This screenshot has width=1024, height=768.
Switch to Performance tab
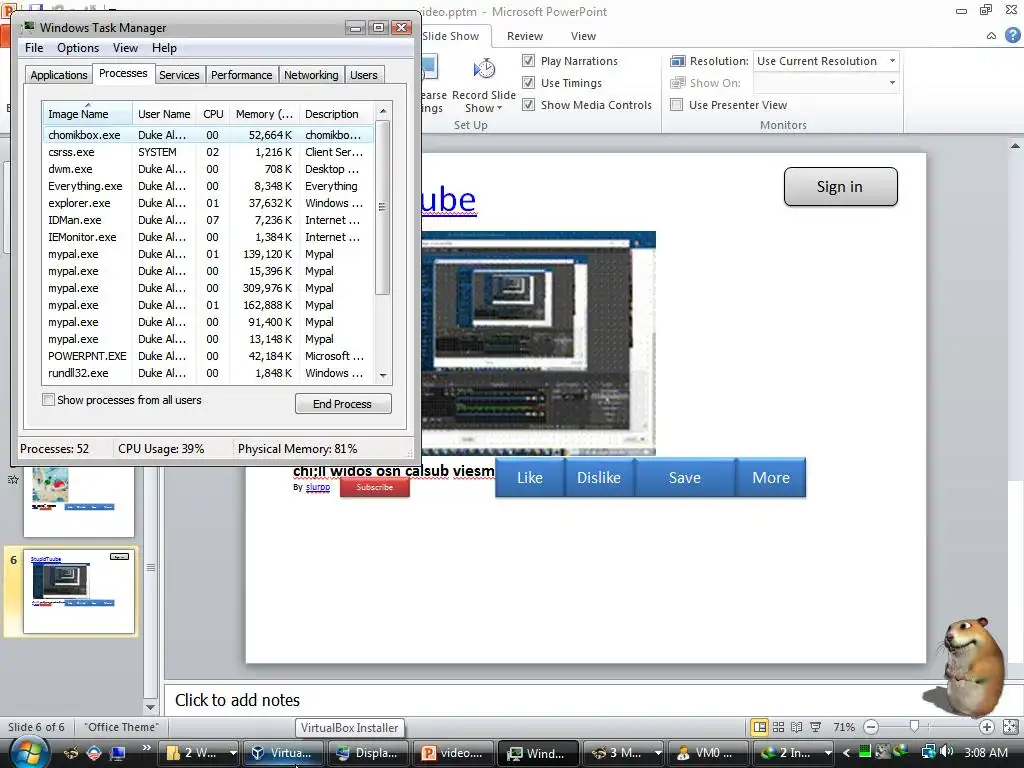(x=242, y=75)
